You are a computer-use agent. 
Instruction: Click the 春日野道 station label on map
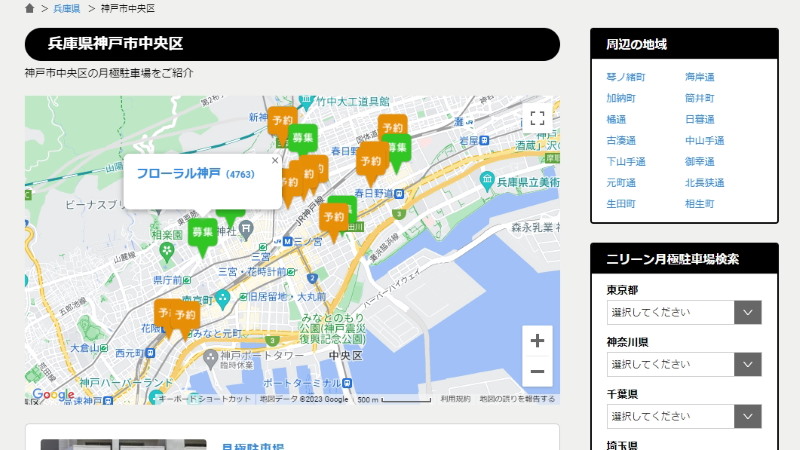pyautogui.click(x=375, y=193)
